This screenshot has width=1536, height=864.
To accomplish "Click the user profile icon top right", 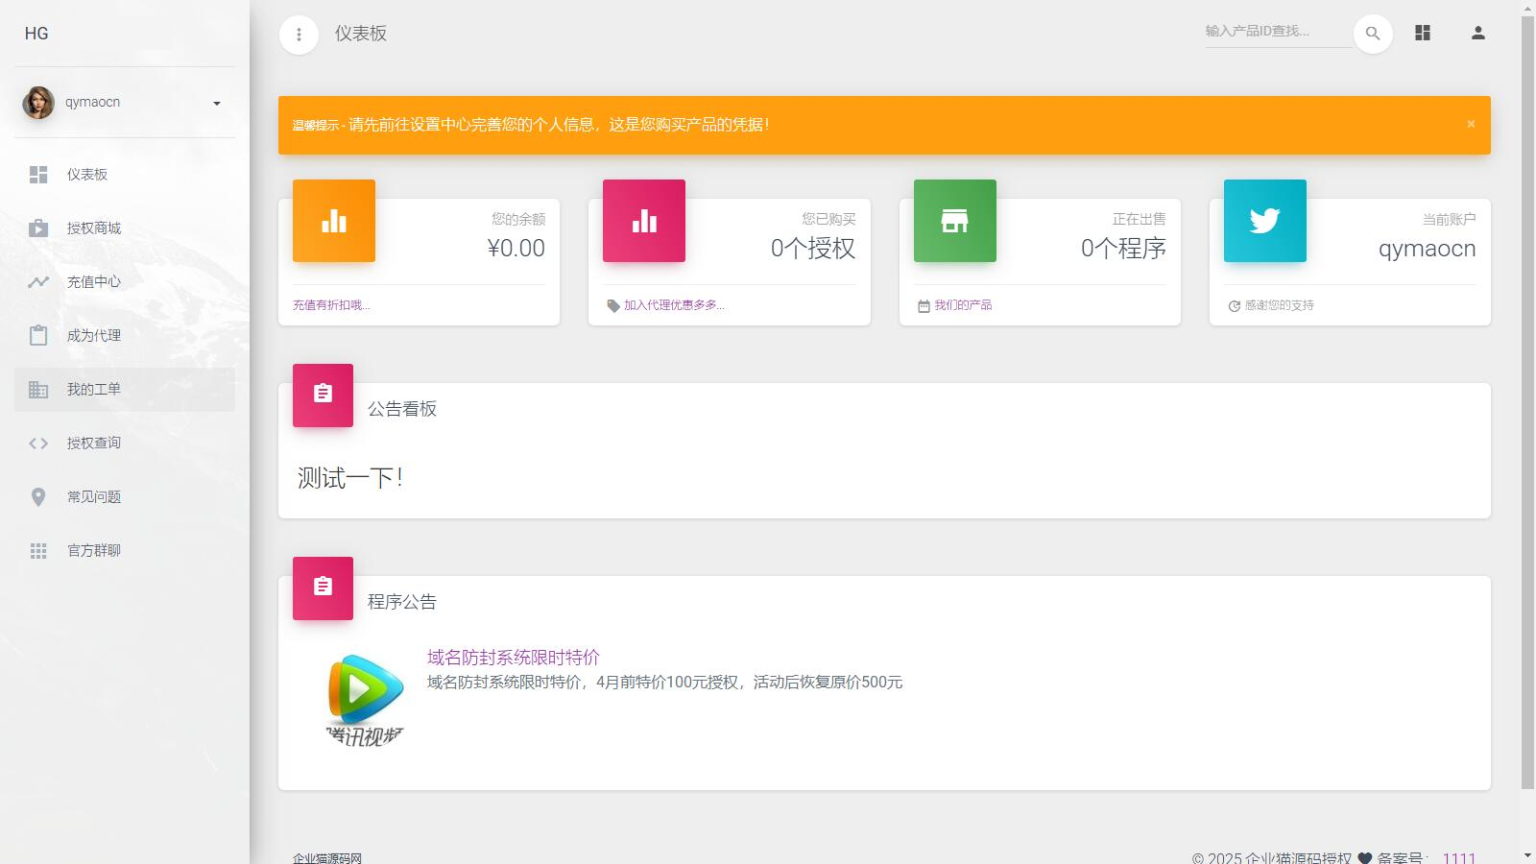I will pos(1477,33).
